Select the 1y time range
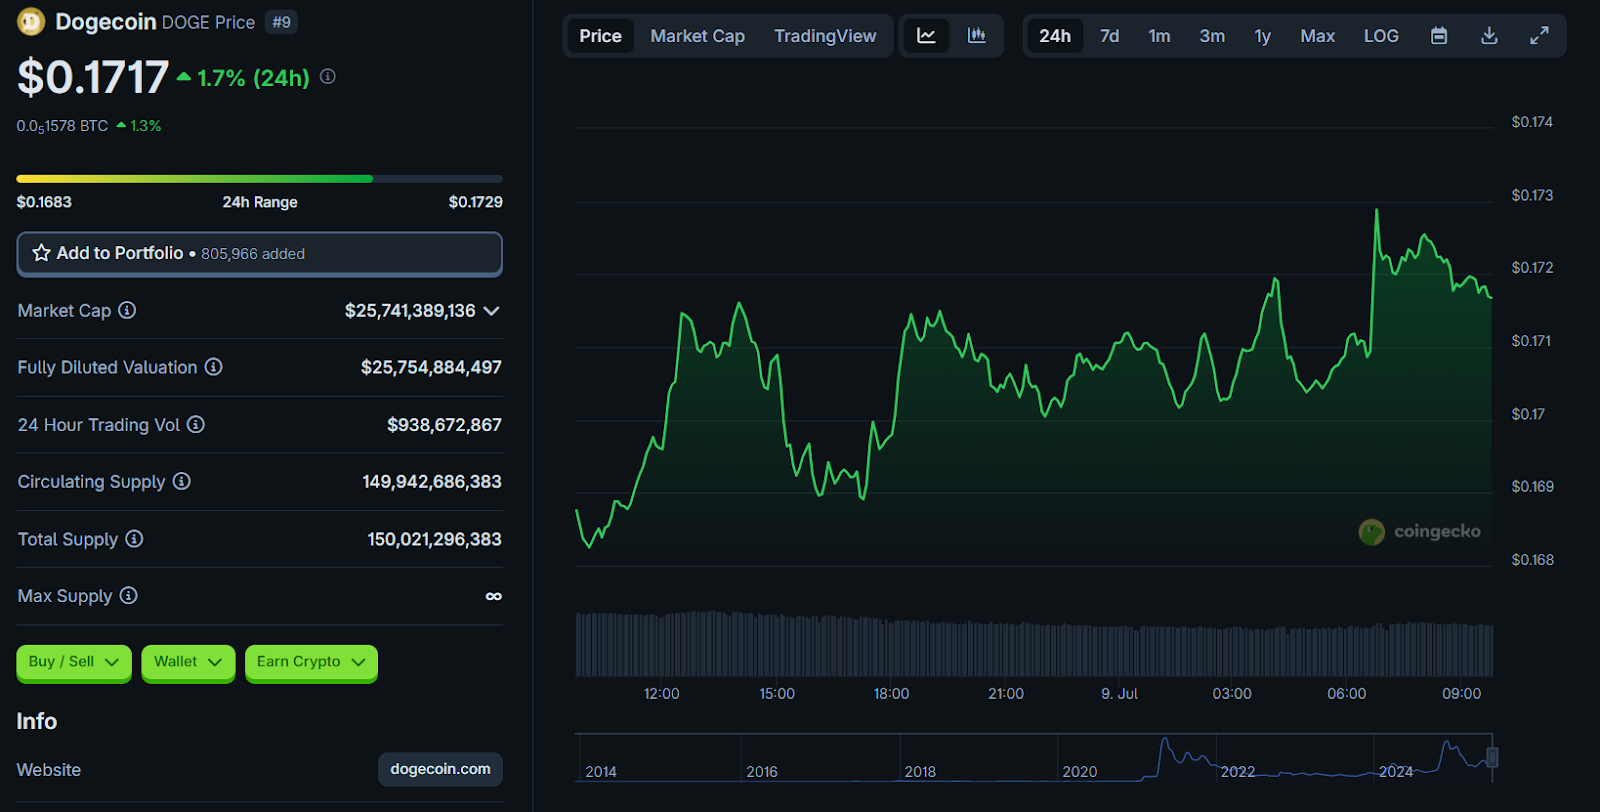Screen dimensions: 1600x812 pos(1263,36)
